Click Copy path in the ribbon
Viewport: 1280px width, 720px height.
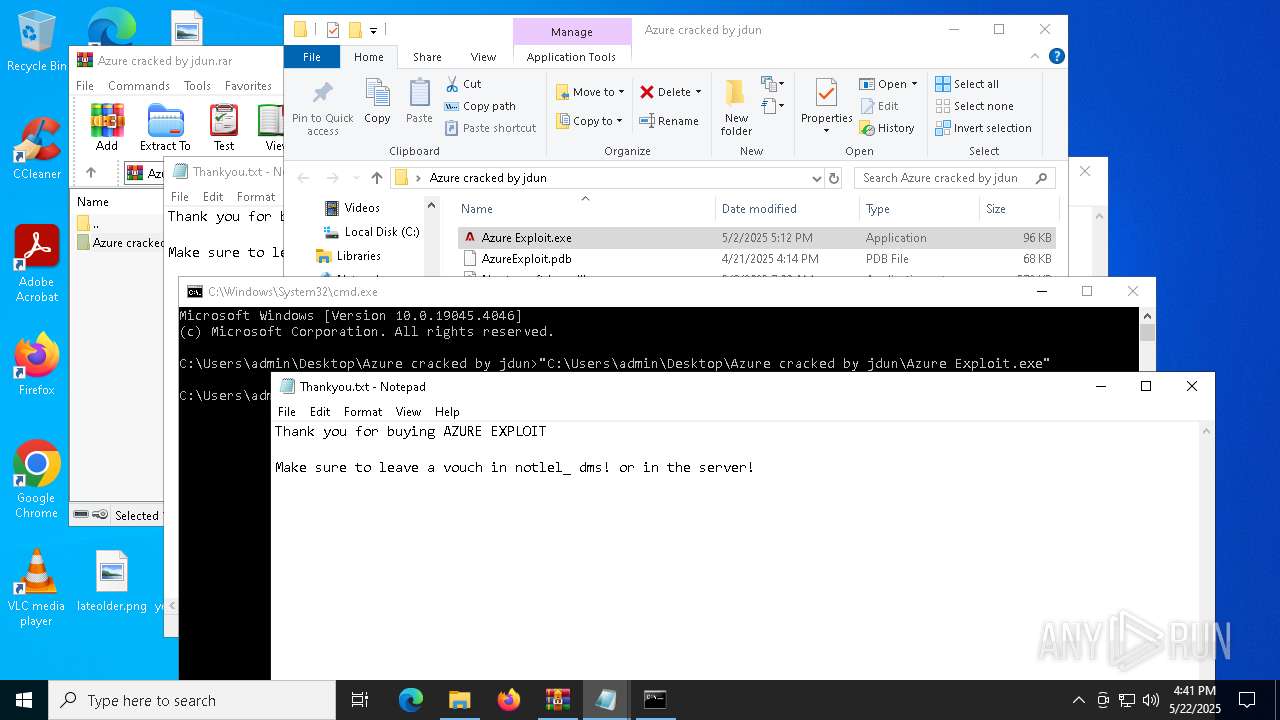click(x=480, y=106)
